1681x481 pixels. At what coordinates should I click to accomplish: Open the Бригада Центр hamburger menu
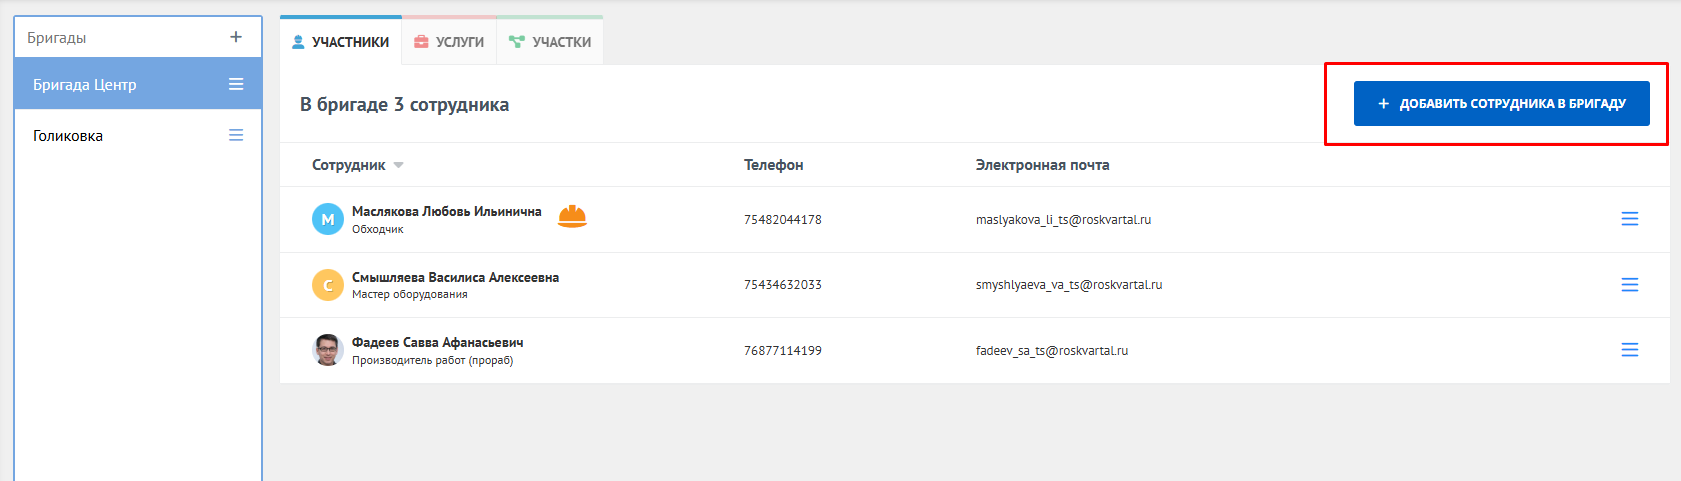tap(236, 85)
